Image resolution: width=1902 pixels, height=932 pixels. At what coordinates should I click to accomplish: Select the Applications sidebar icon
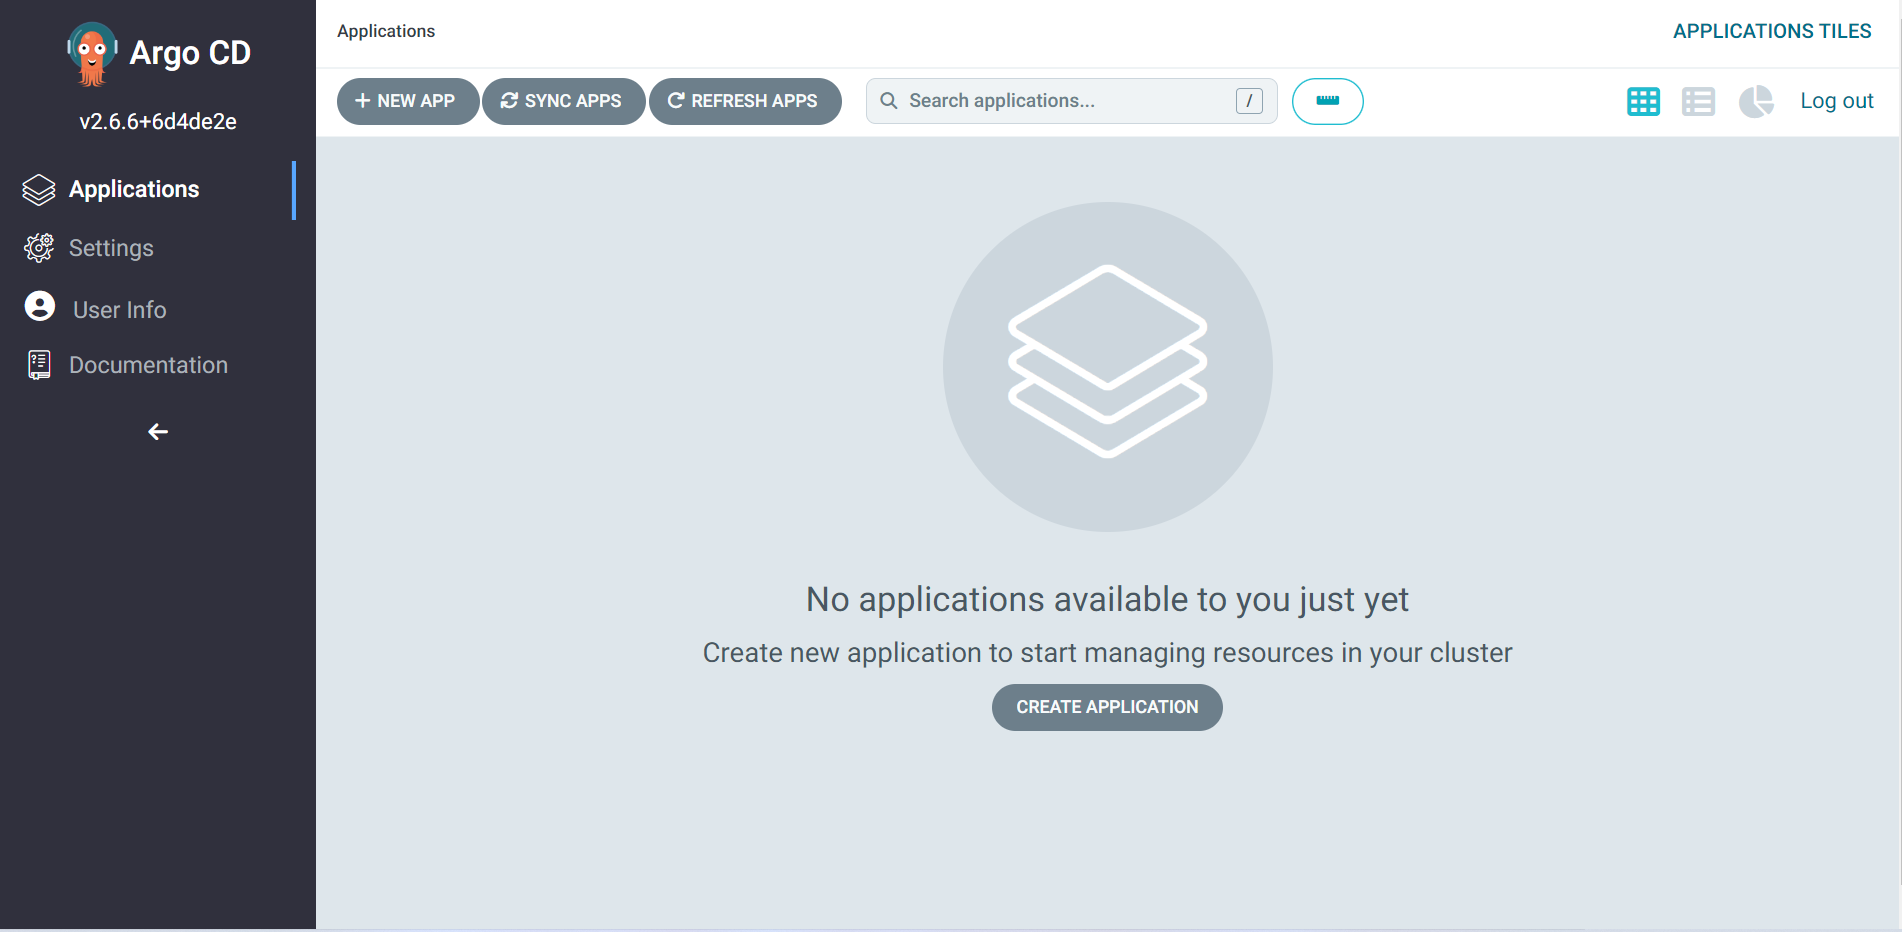point(38,189)
